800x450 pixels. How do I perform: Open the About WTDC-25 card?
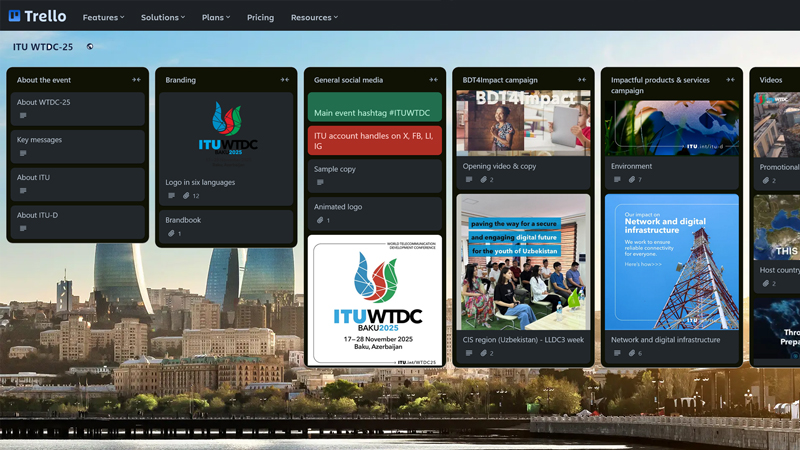[78, 109]
